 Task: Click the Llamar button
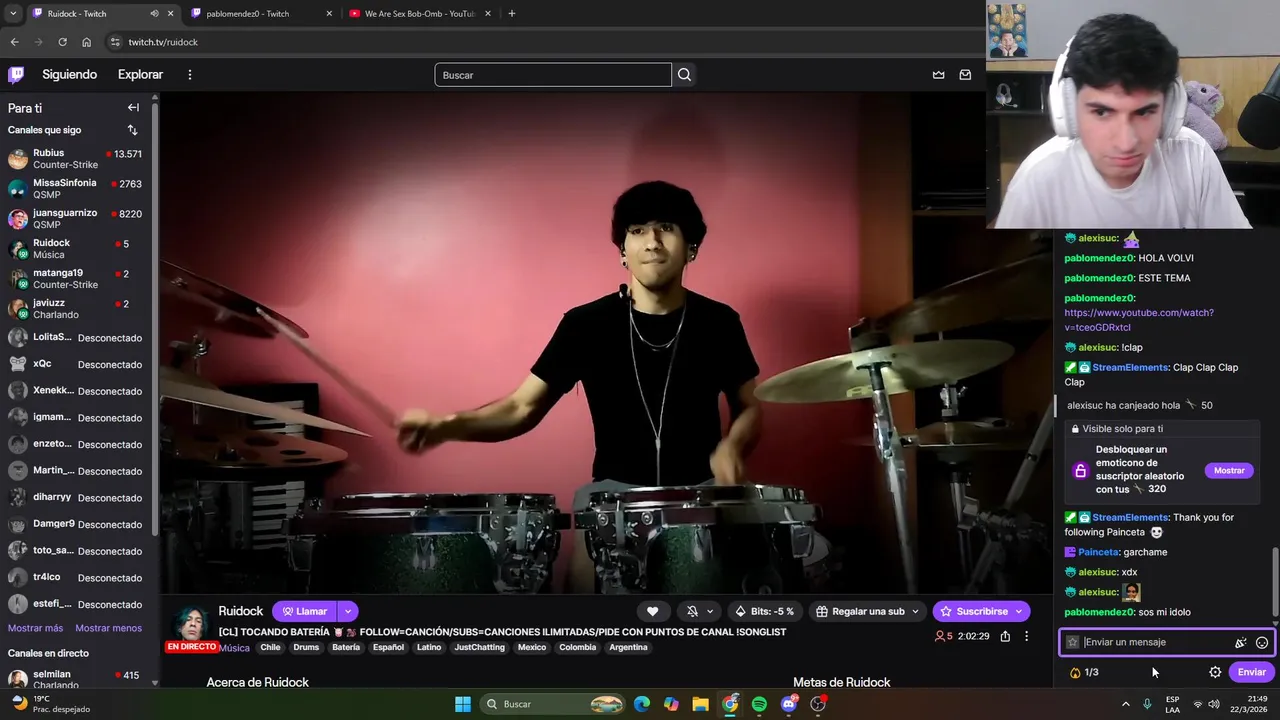tap(305, 611)
